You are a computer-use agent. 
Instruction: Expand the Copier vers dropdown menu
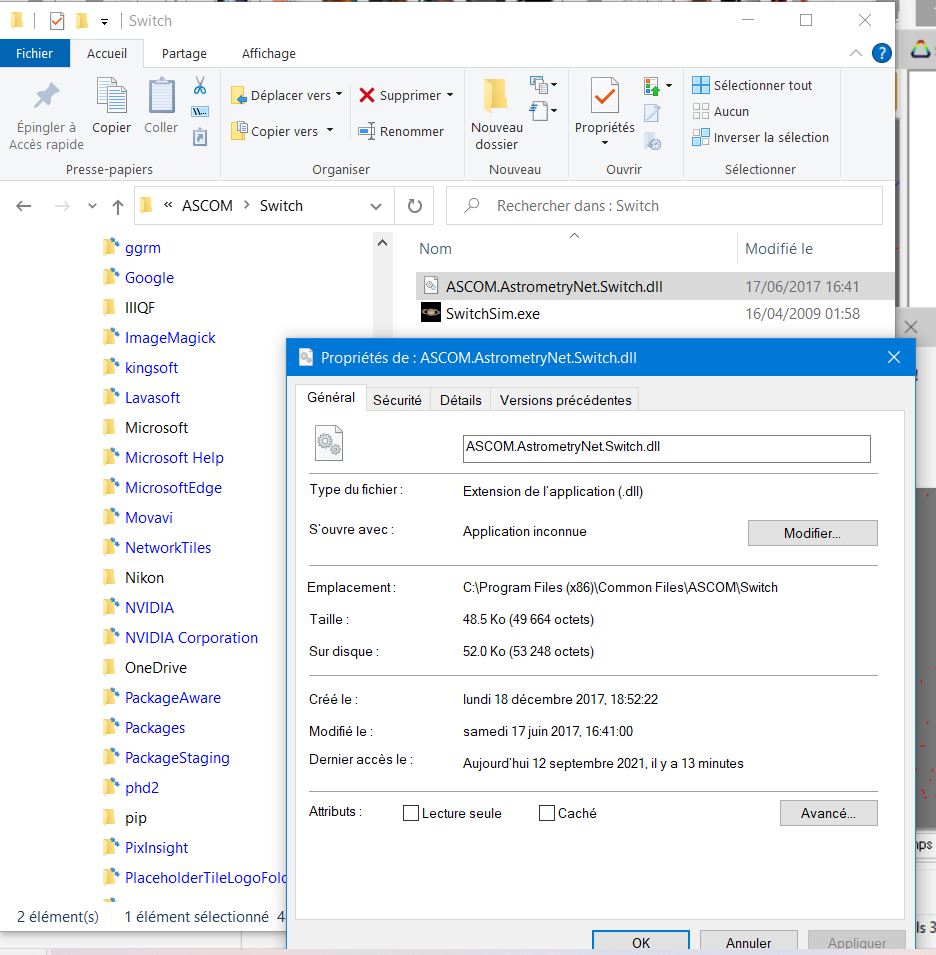(330, 131)
